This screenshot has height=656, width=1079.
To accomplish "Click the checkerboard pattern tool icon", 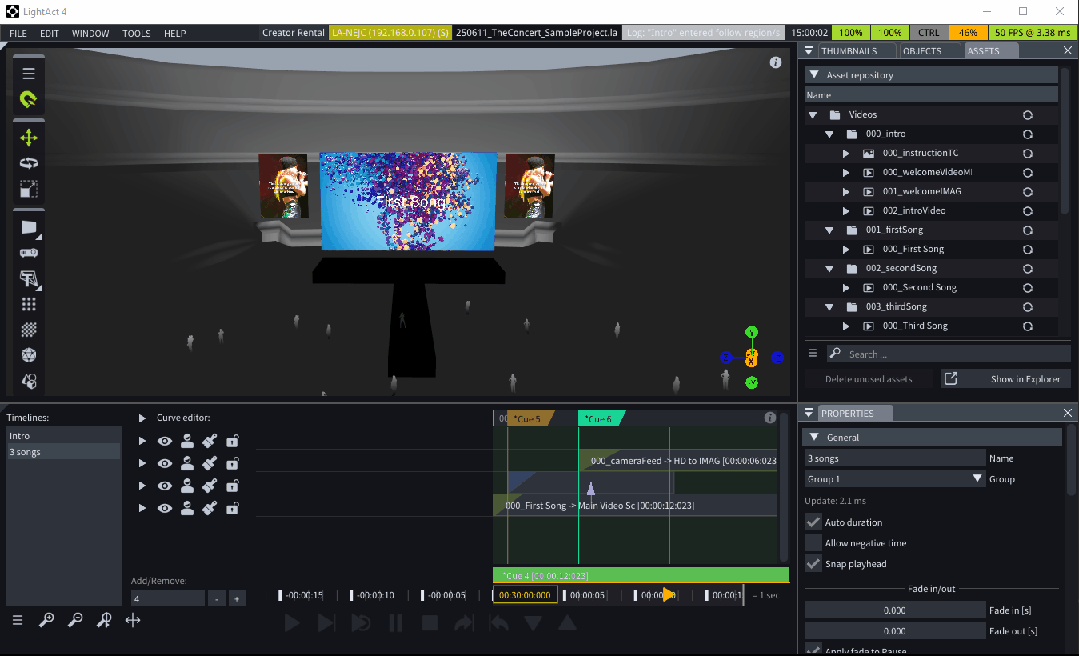I will [28, 329].
